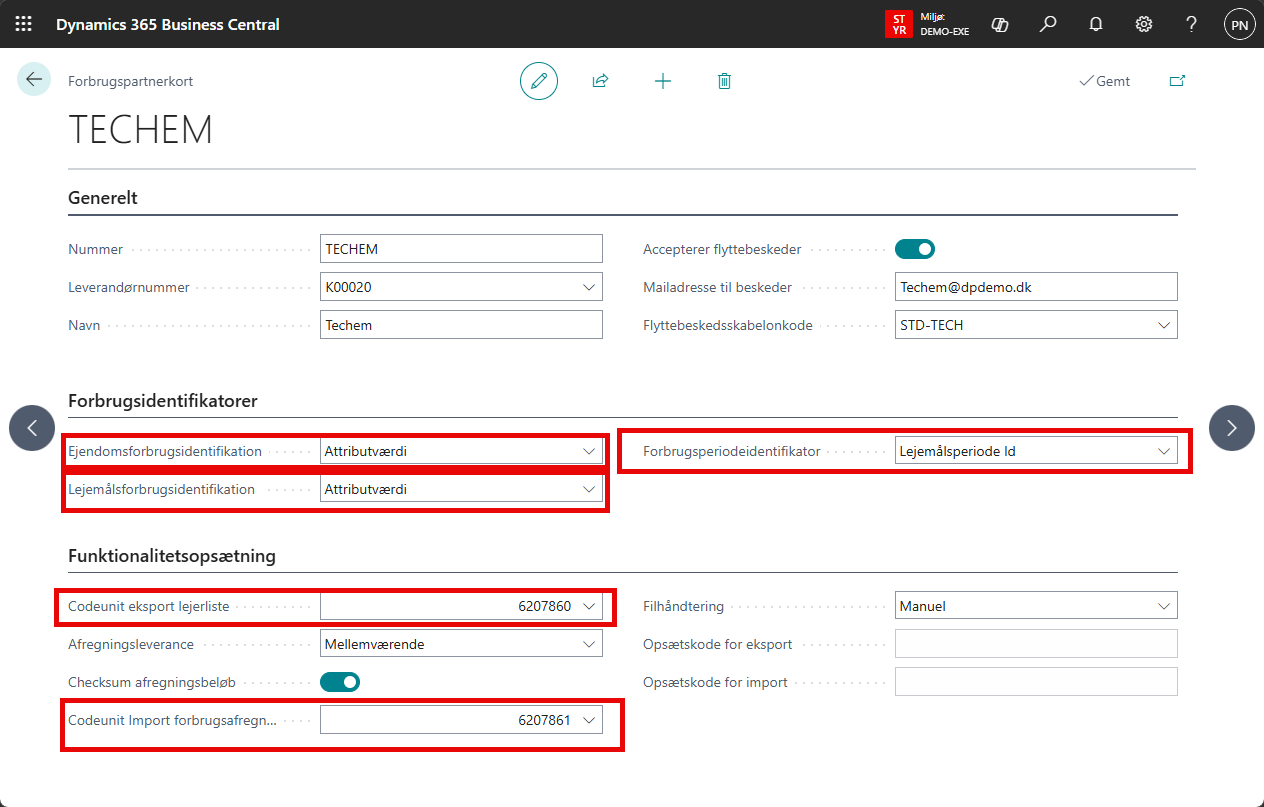The width and height of the screenshot is (1264, 807).
Task: Click the share icon in toolbar
Action: tap(600, 81)
